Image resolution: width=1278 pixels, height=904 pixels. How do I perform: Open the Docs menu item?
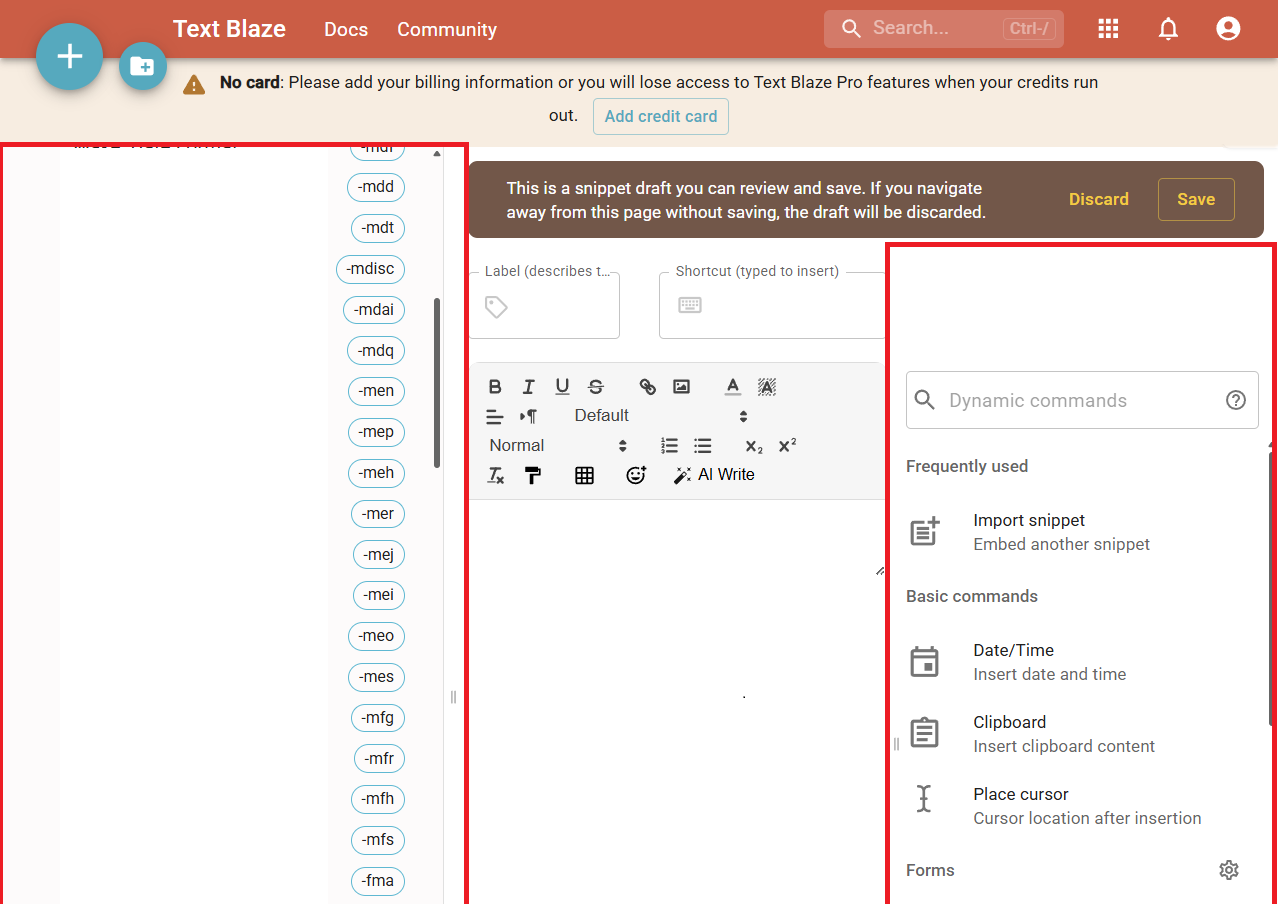(346, 29)
